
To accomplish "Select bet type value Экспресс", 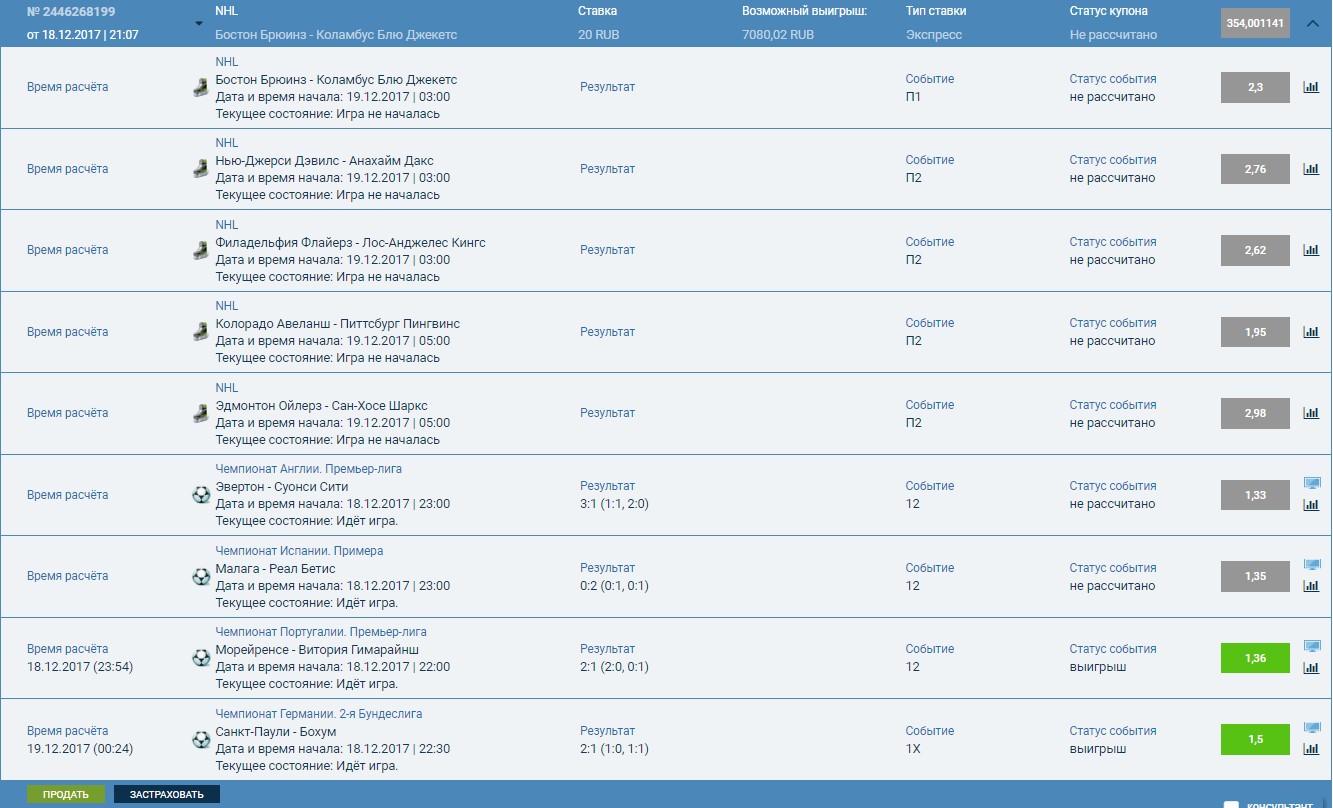I will [x=934, y=35].
